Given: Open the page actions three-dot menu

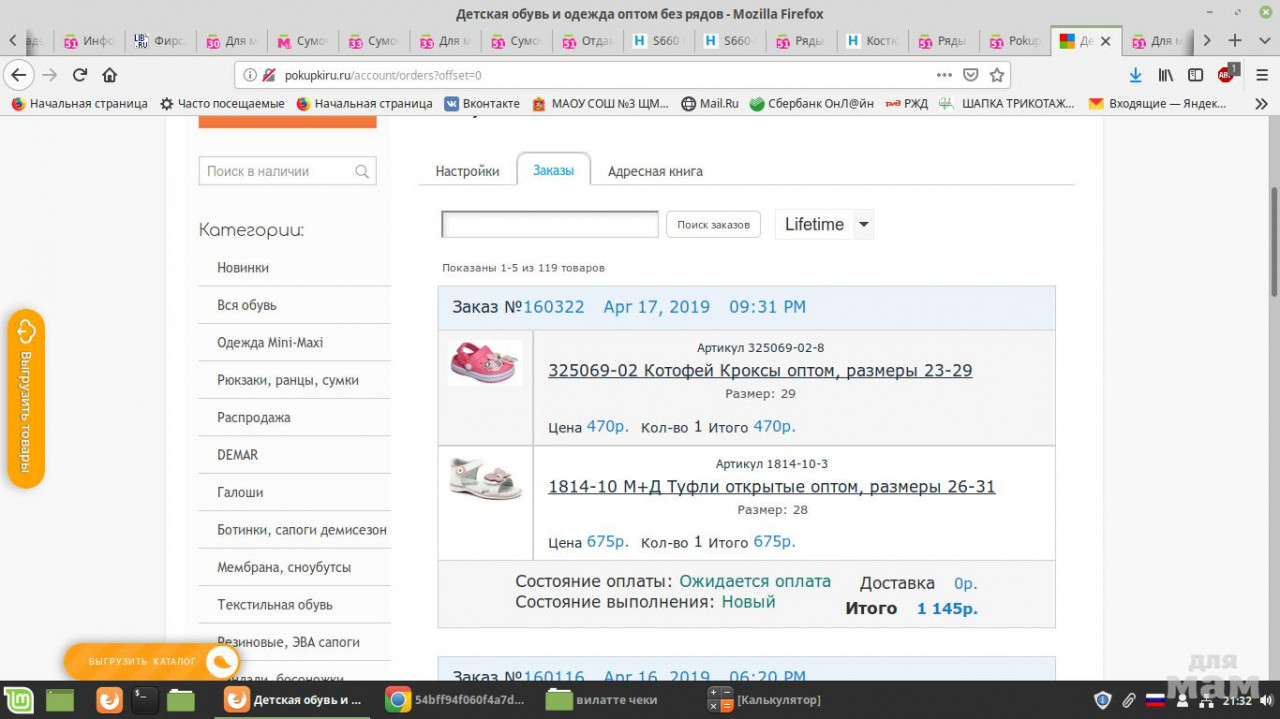Looking at the screenshot, I should tap(944, 75).
